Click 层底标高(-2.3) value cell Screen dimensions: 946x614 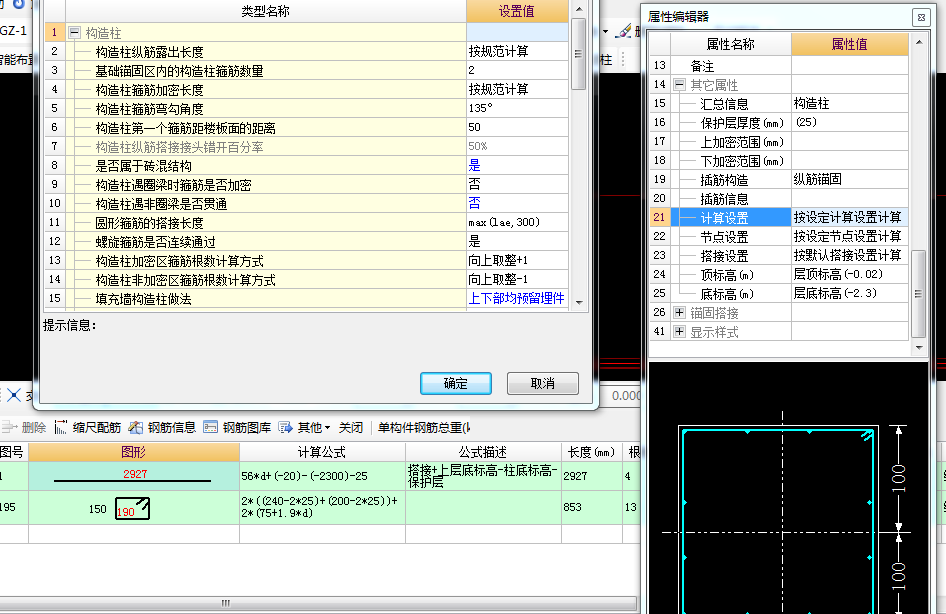point(849,294)
